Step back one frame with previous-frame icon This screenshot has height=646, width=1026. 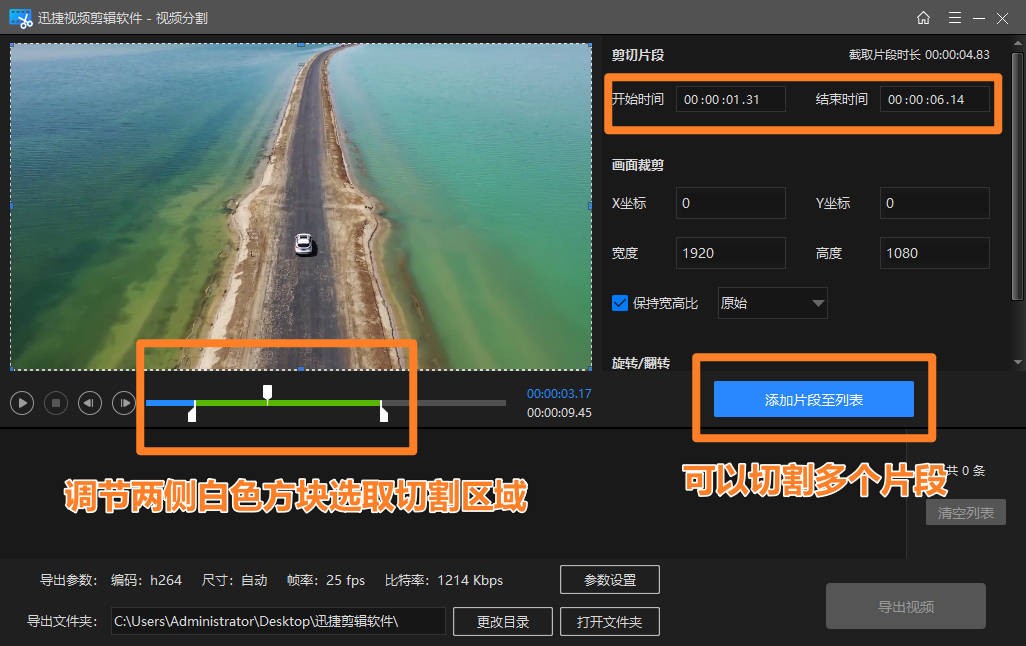[89, 403]
